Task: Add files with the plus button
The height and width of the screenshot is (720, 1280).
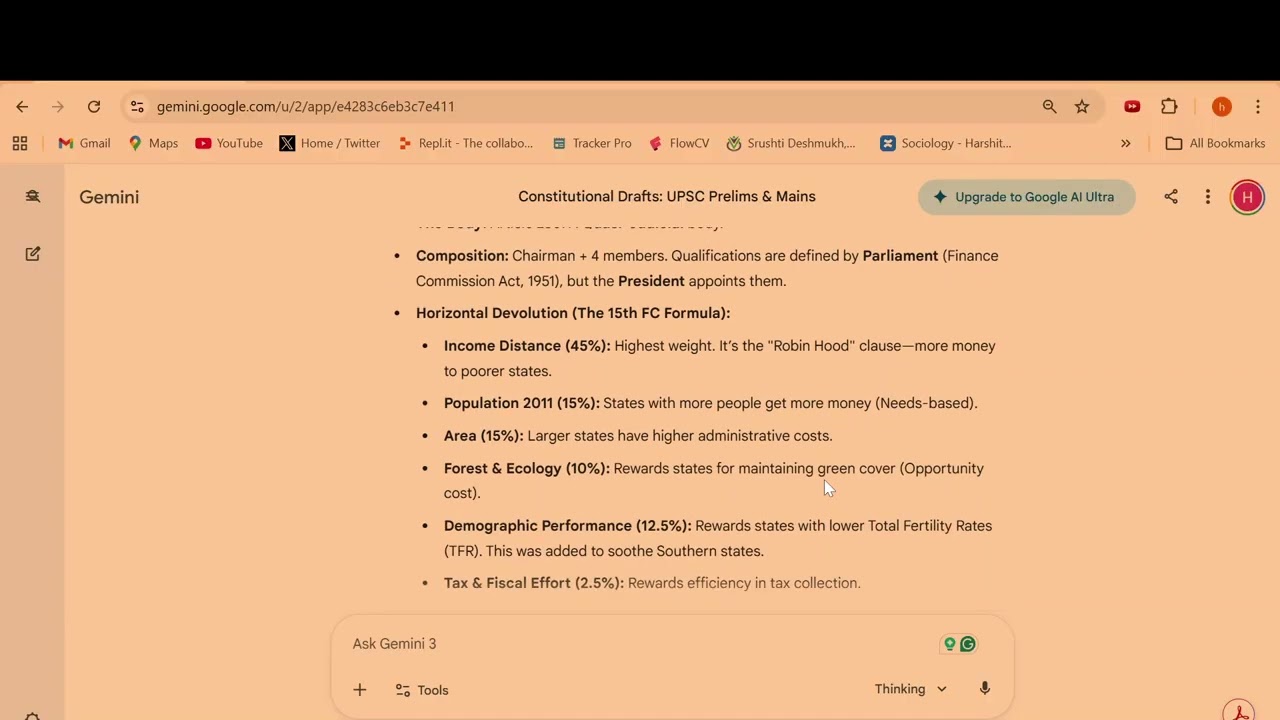Action: click(360, 690)
